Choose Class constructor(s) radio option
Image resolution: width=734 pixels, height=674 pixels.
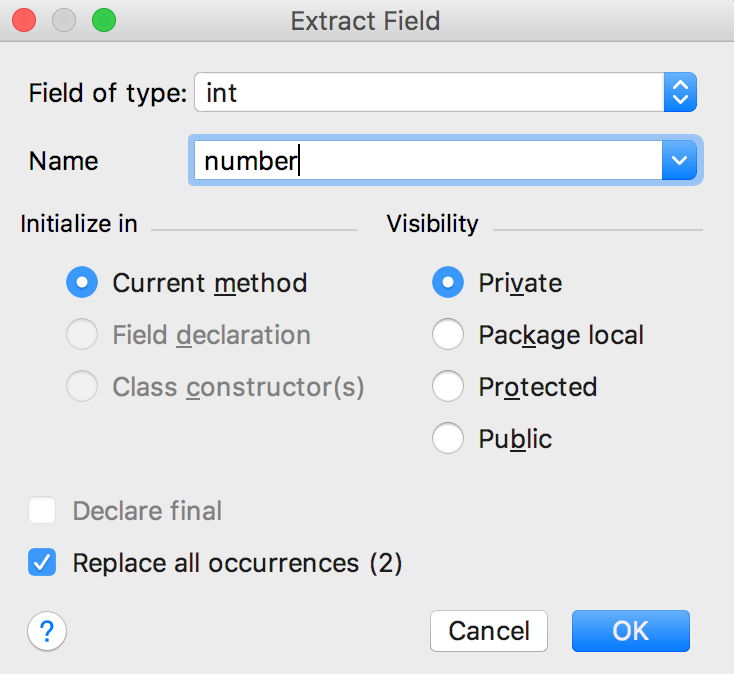click(82, 386)
